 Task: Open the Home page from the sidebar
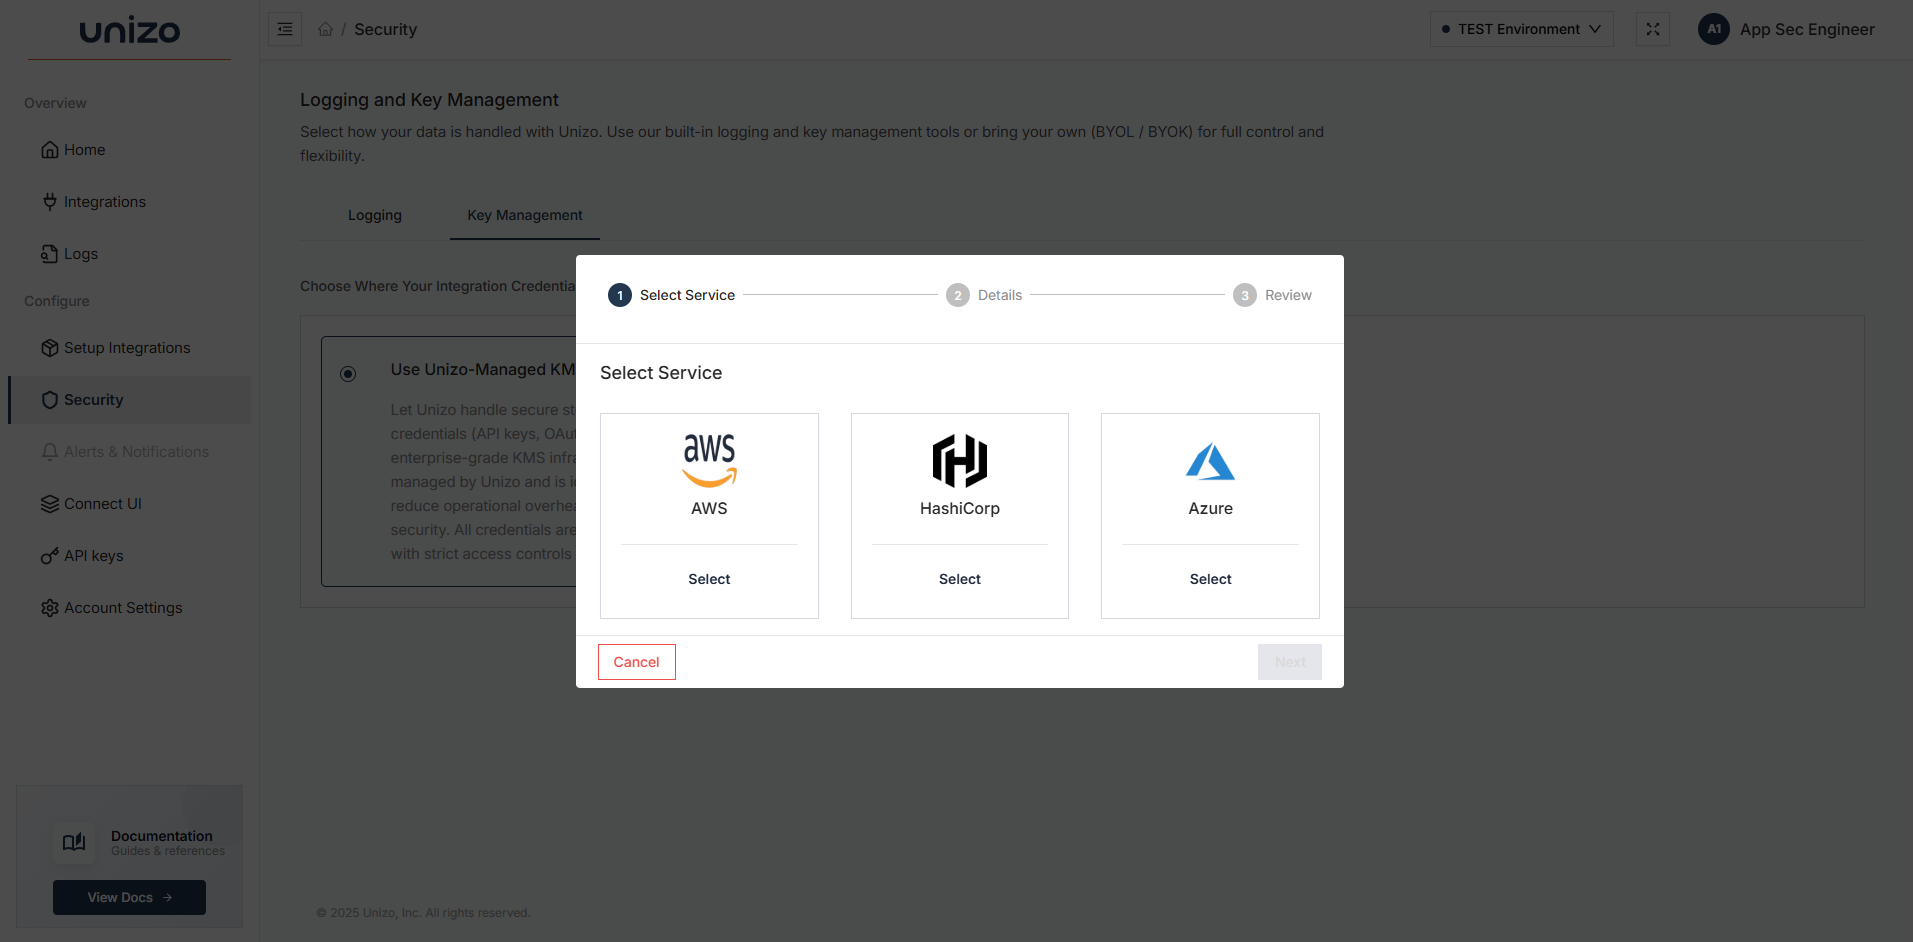84,149
